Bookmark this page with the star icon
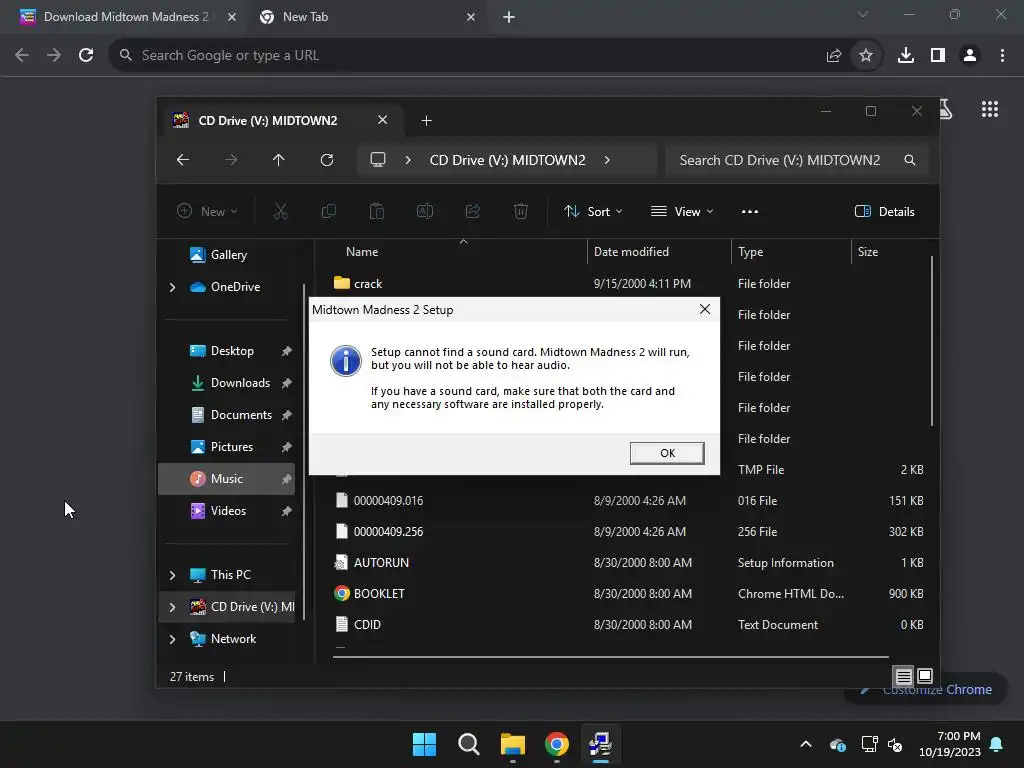The height and width of the screenshot is (768, 1024). tap(866, 56)
